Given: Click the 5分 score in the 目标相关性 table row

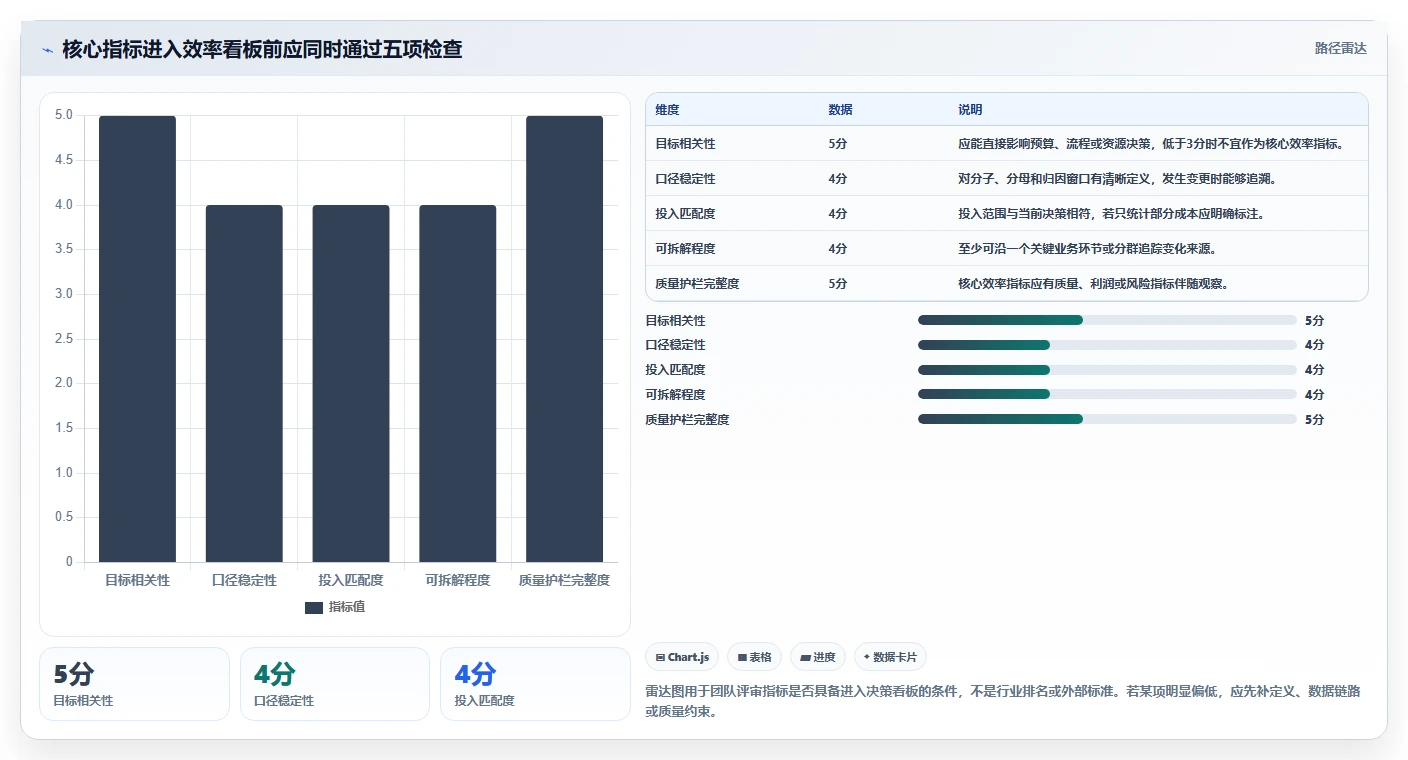Looking at the screenshot, I should click(x=838, y=144).
